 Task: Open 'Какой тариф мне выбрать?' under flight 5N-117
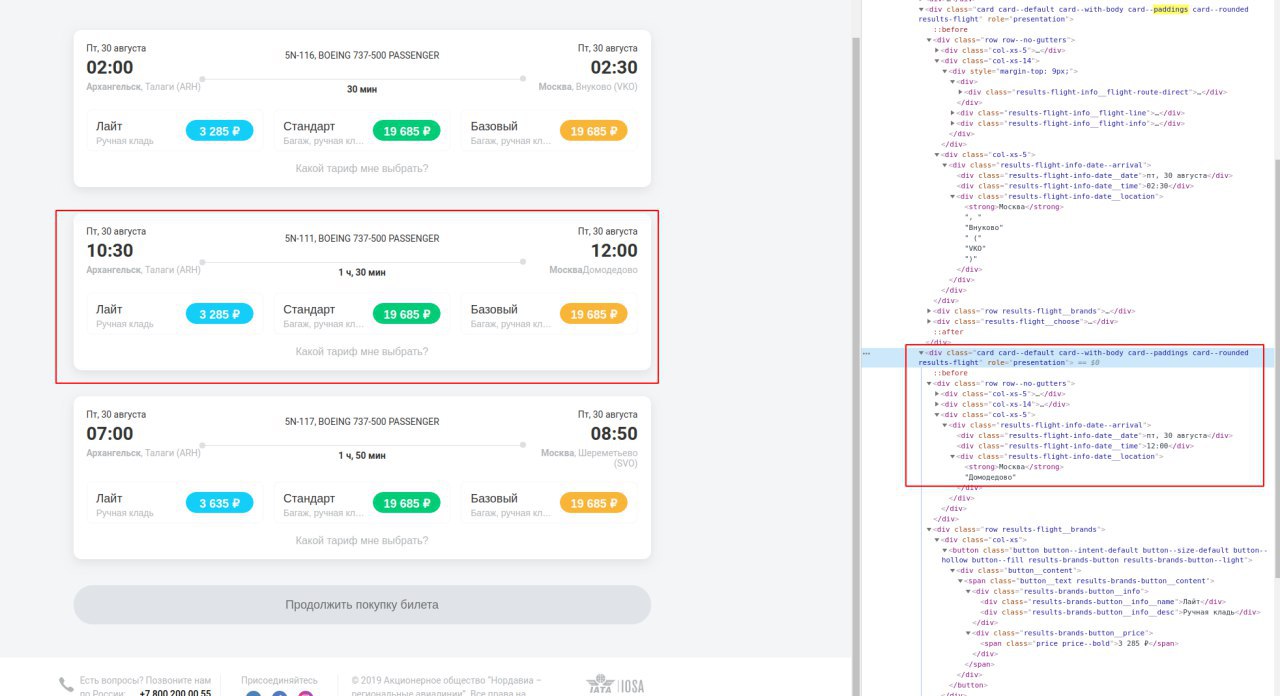(x=362, y=540)
